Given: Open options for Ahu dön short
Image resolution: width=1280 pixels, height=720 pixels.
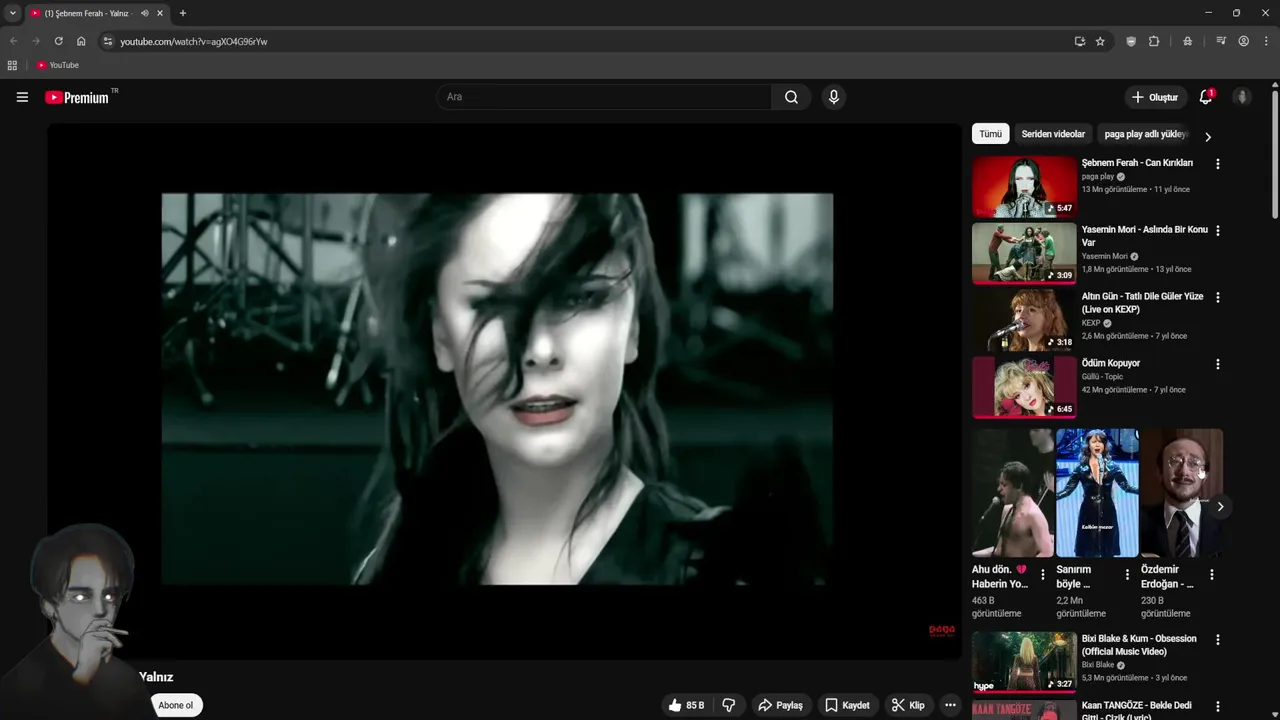Looking at the screenshot, I should click(x=1043, y=575).
